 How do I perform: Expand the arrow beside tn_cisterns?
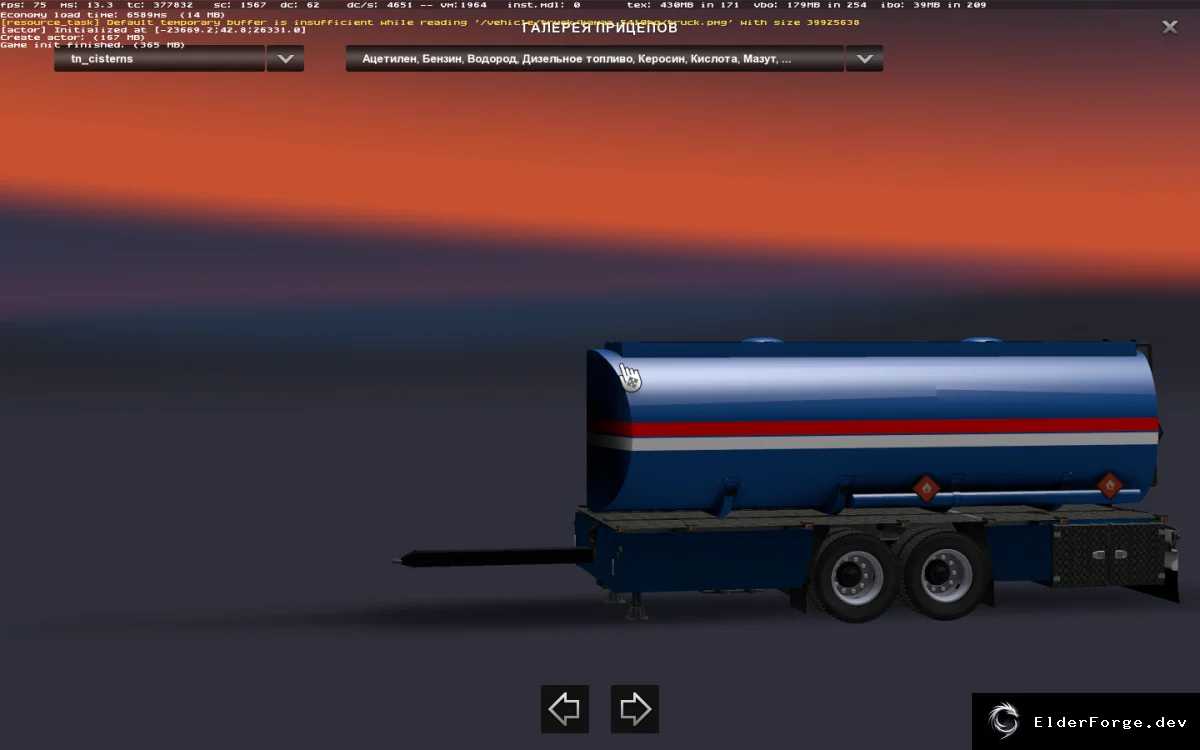[x=285, y=59]
